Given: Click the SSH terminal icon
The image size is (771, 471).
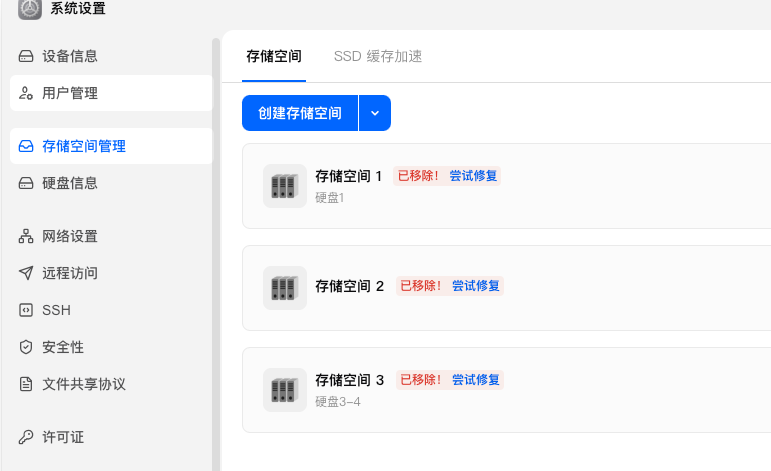Looking at the screenshot, I should click(26, 310).
